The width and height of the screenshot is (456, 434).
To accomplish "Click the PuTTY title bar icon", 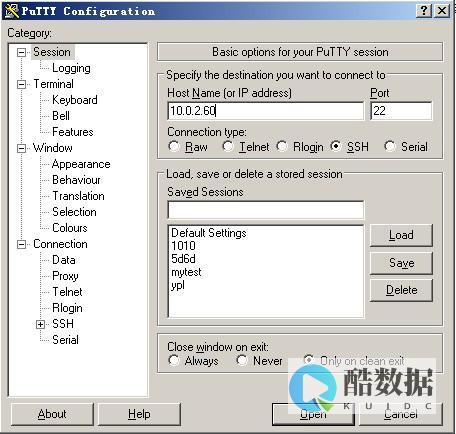I will pyautogui.click(x=12, y=11).
